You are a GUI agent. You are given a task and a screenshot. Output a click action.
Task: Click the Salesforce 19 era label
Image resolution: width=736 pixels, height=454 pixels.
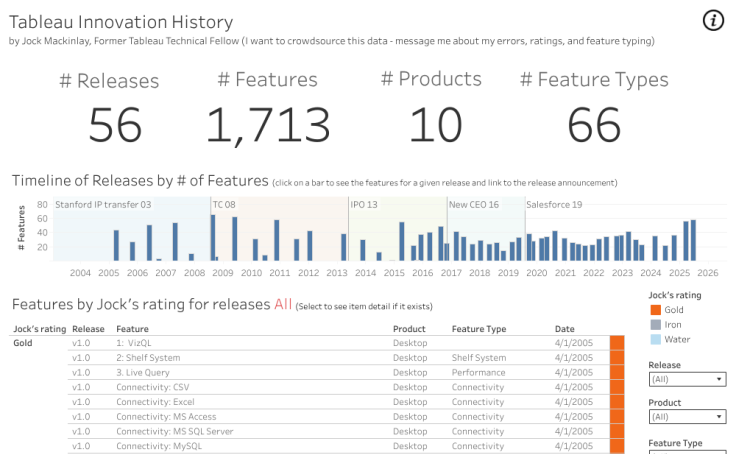pos(555,205)
